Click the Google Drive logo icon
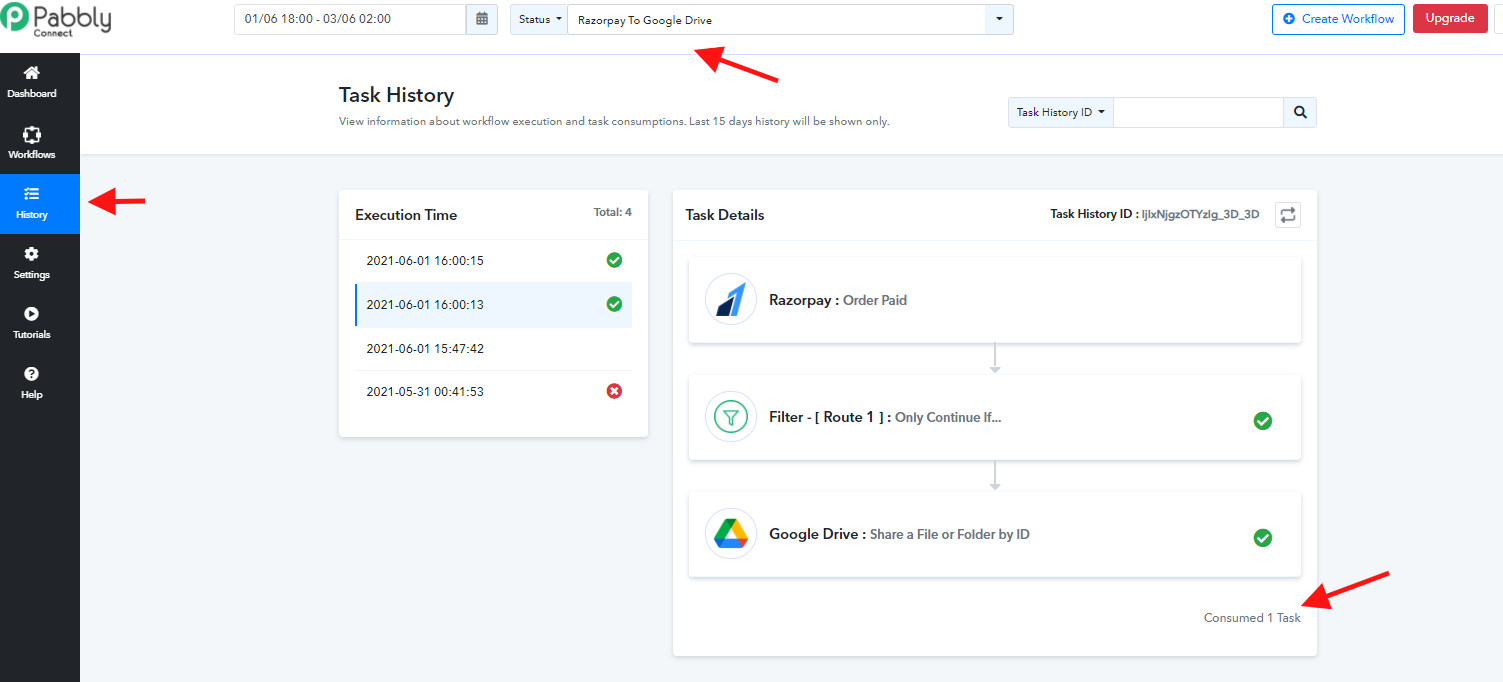The image size is (1503, 682). point(730,534)
